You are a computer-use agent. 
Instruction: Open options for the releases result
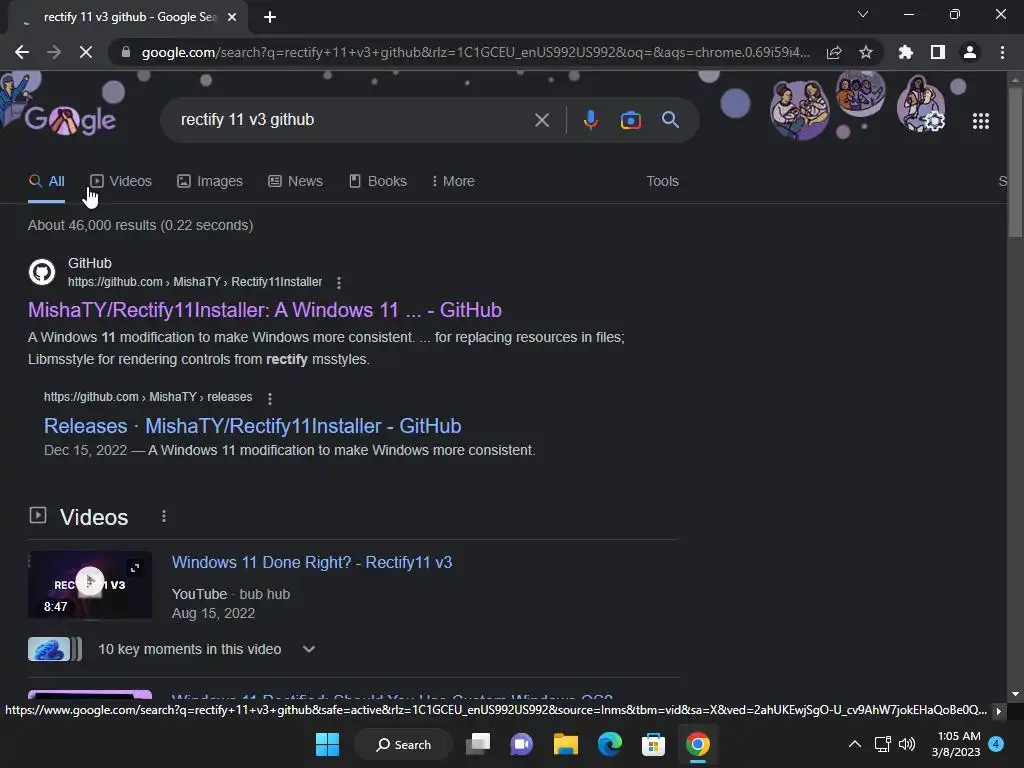click(x=270, y=398)
